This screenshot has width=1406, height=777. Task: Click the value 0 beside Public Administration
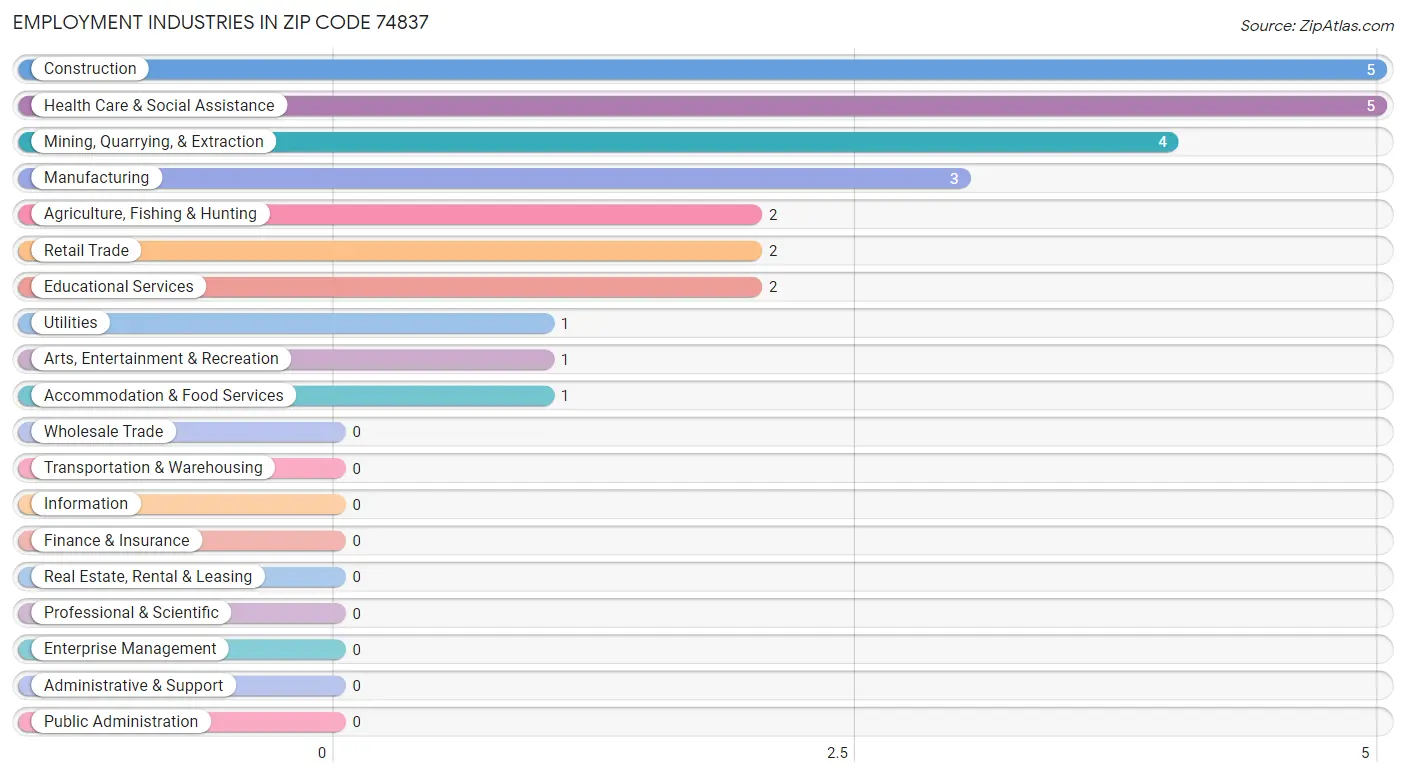356,722
